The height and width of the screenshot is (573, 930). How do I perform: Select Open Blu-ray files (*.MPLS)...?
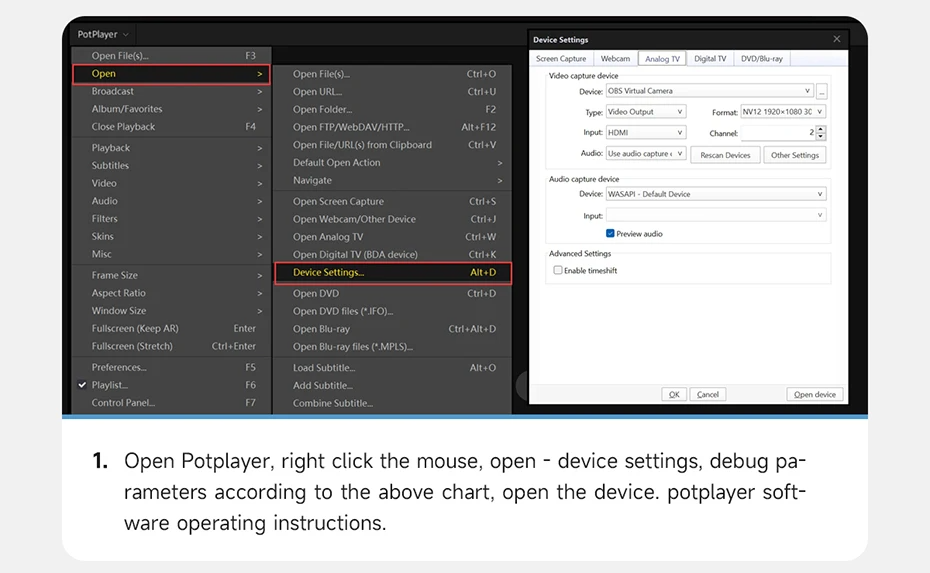[x=393, y=347]
